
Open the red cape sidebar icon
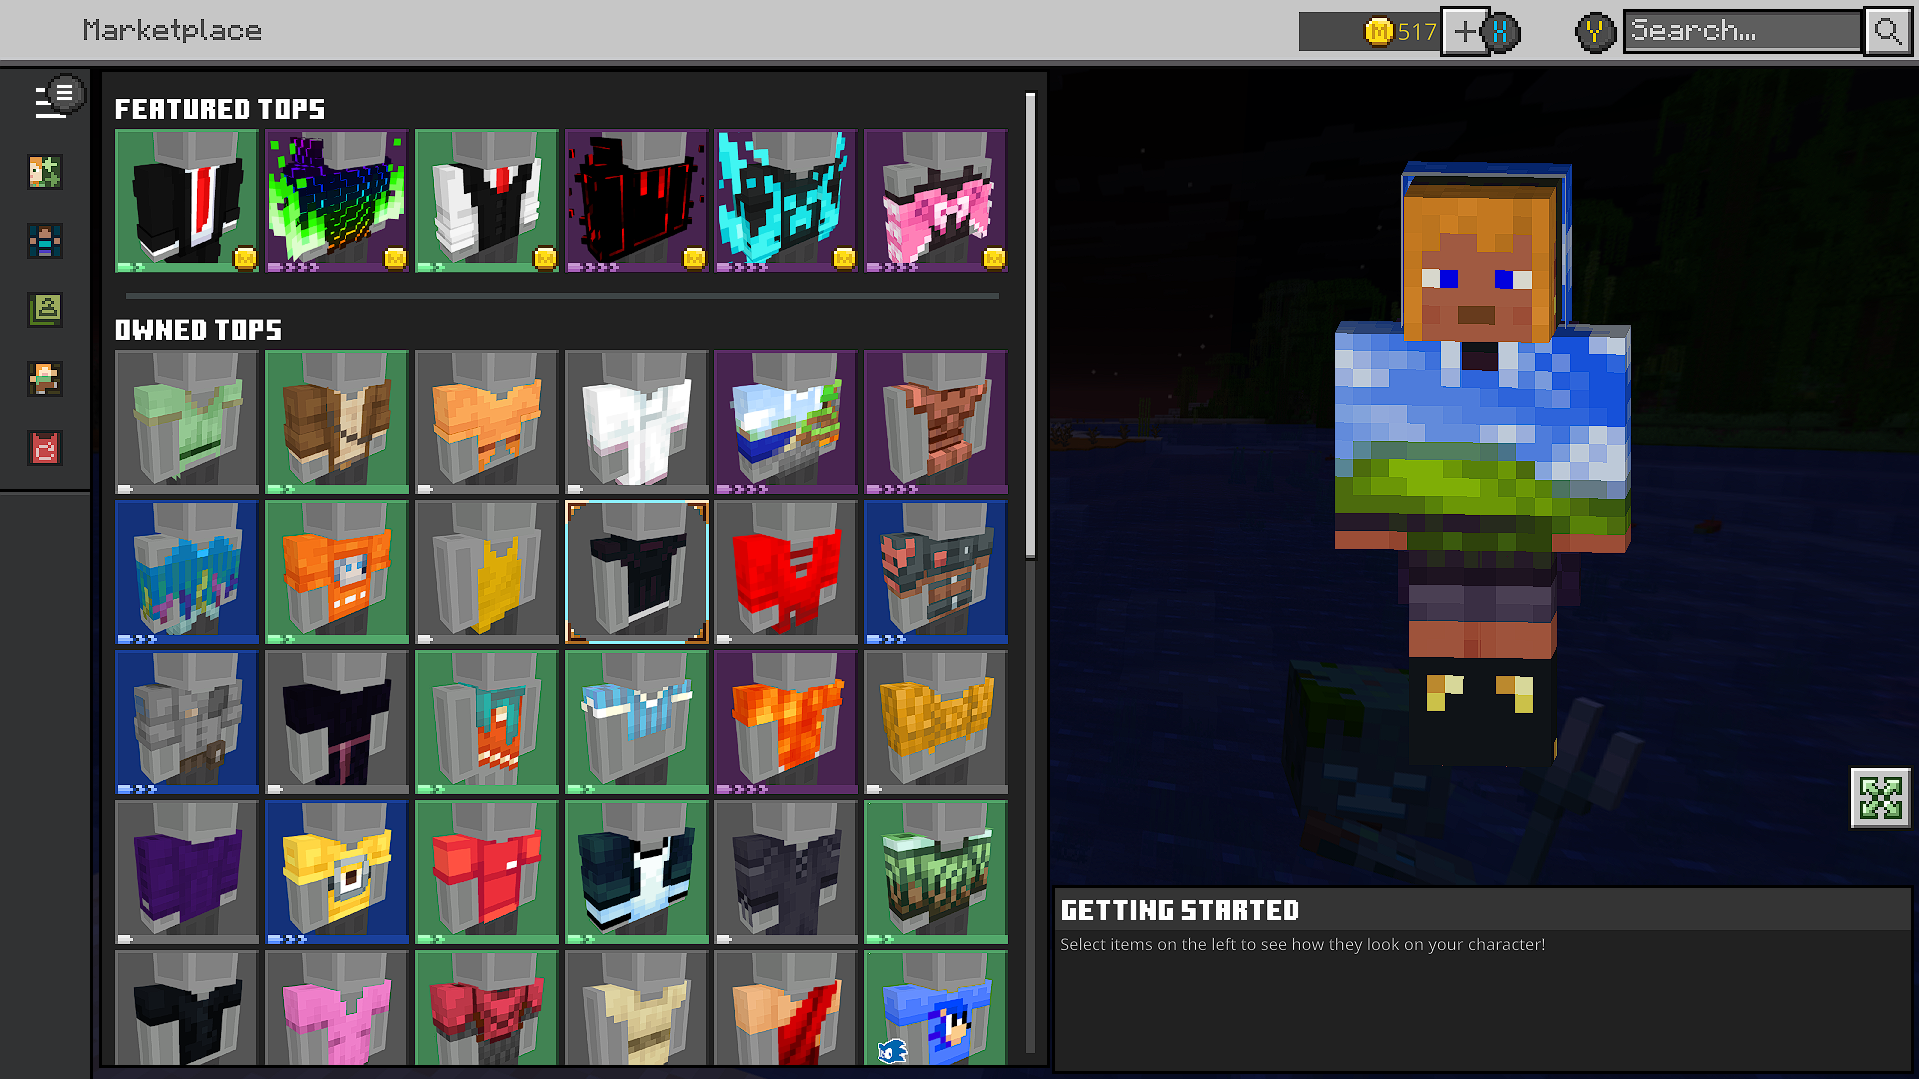45,448
